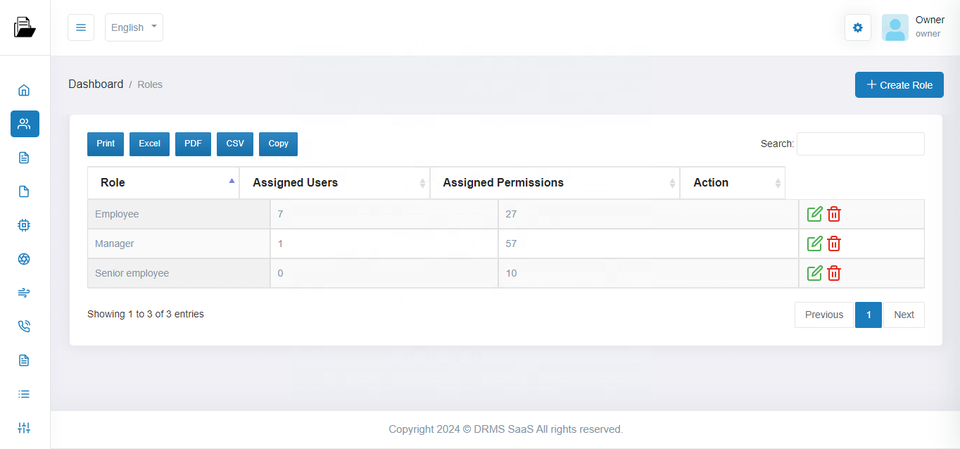960x449 pixels.
Task: Export table using Excel button
Action: (149, 144)
